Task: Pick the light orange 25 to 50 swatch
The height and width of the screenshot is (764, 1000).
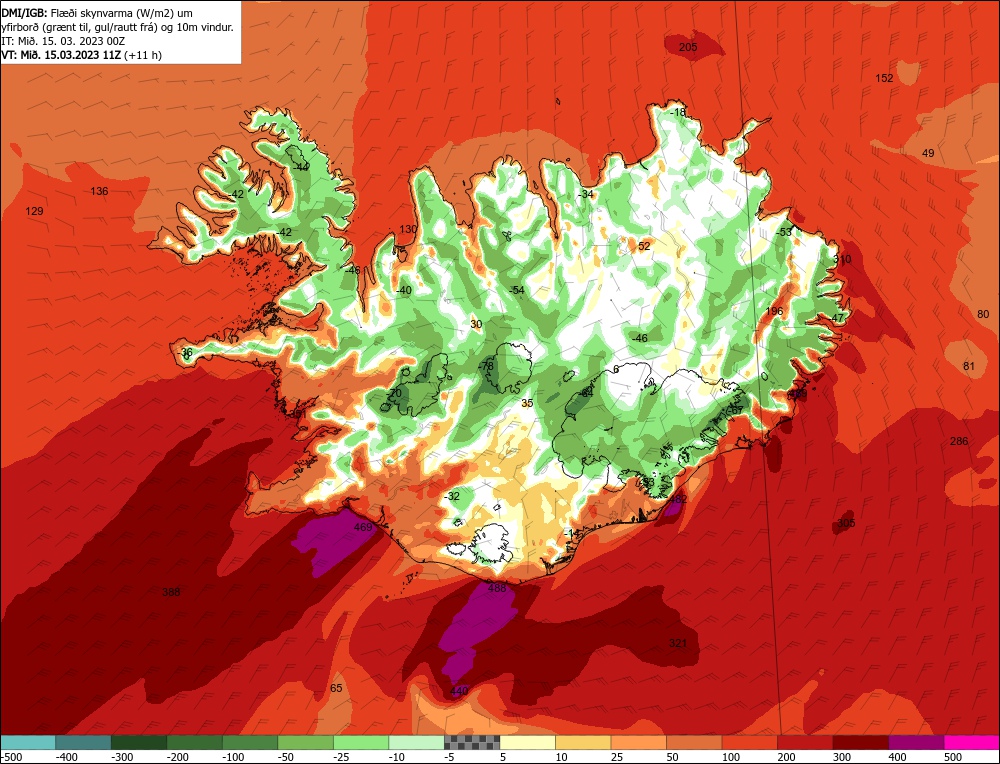Action: pyautogui.click(x=638, y=742)
